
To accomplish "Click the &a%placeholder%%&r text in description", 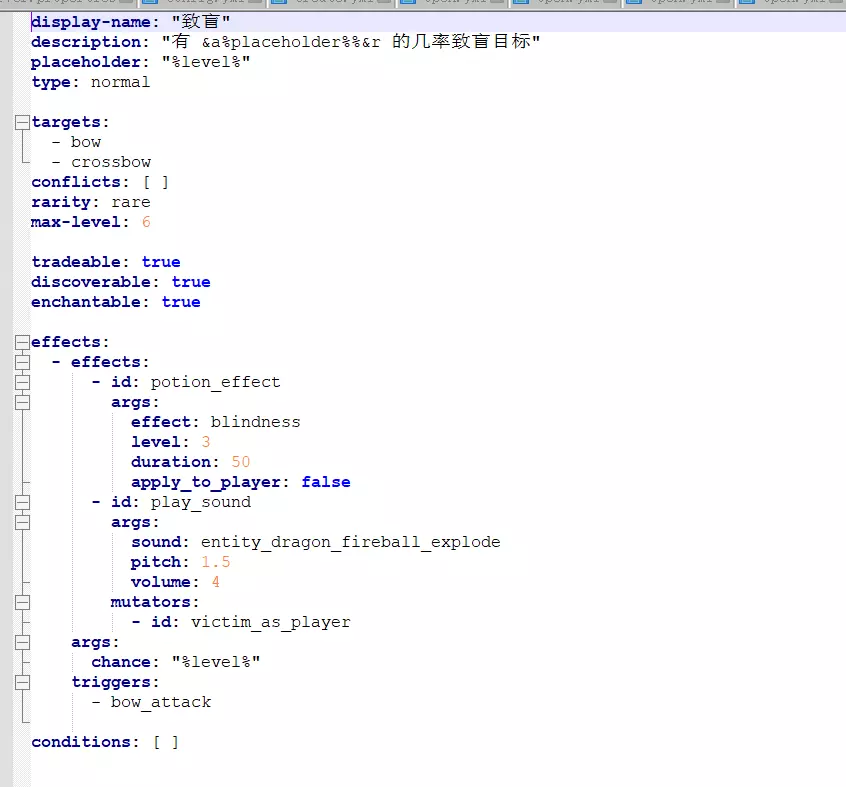I will [x=291, y=42].
